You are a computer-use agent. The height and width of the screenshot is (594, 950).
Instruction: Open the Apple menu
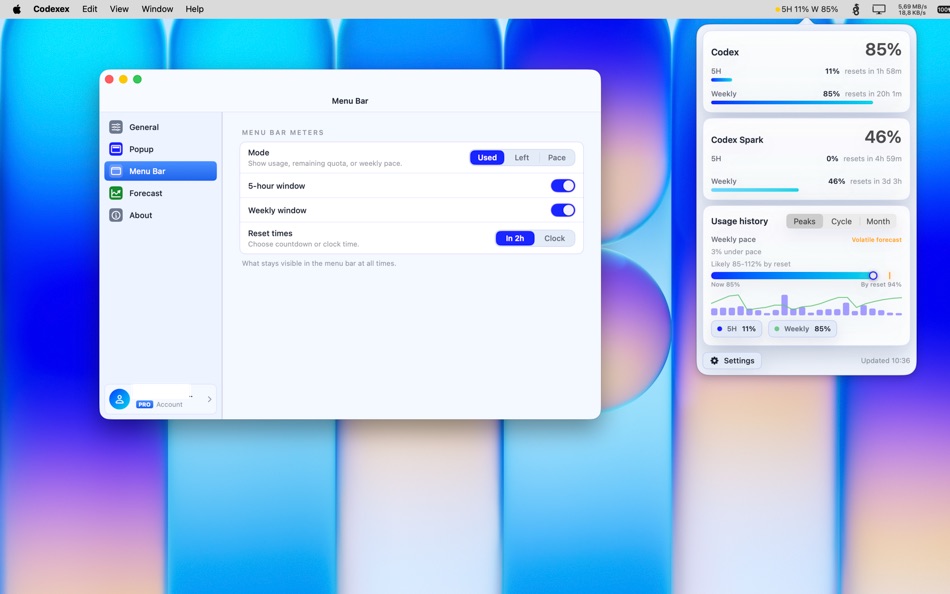tap(17, 9)
